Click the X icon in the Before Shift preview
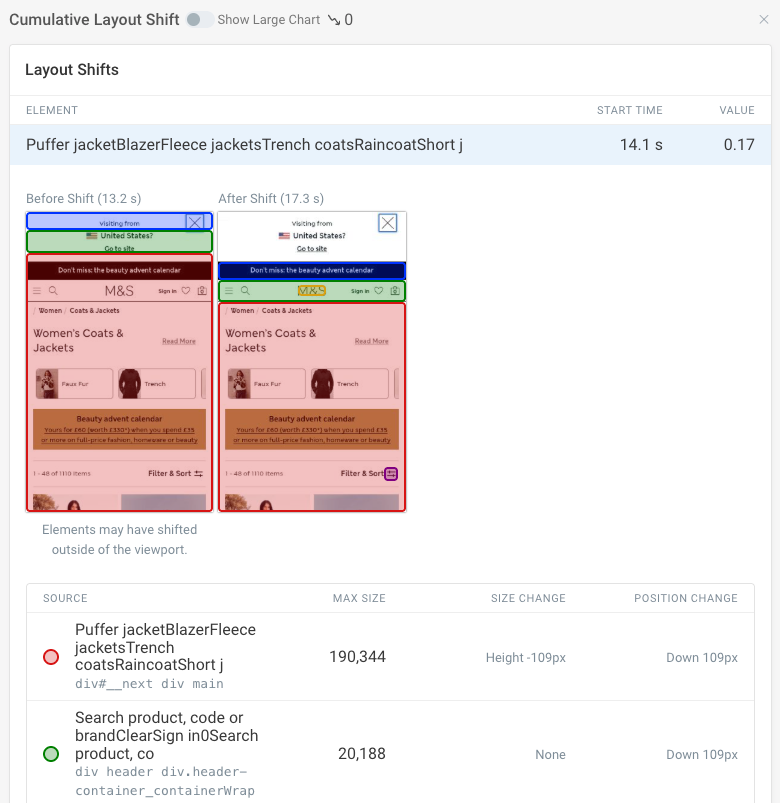The image size is (780, 803). point(195,222)
